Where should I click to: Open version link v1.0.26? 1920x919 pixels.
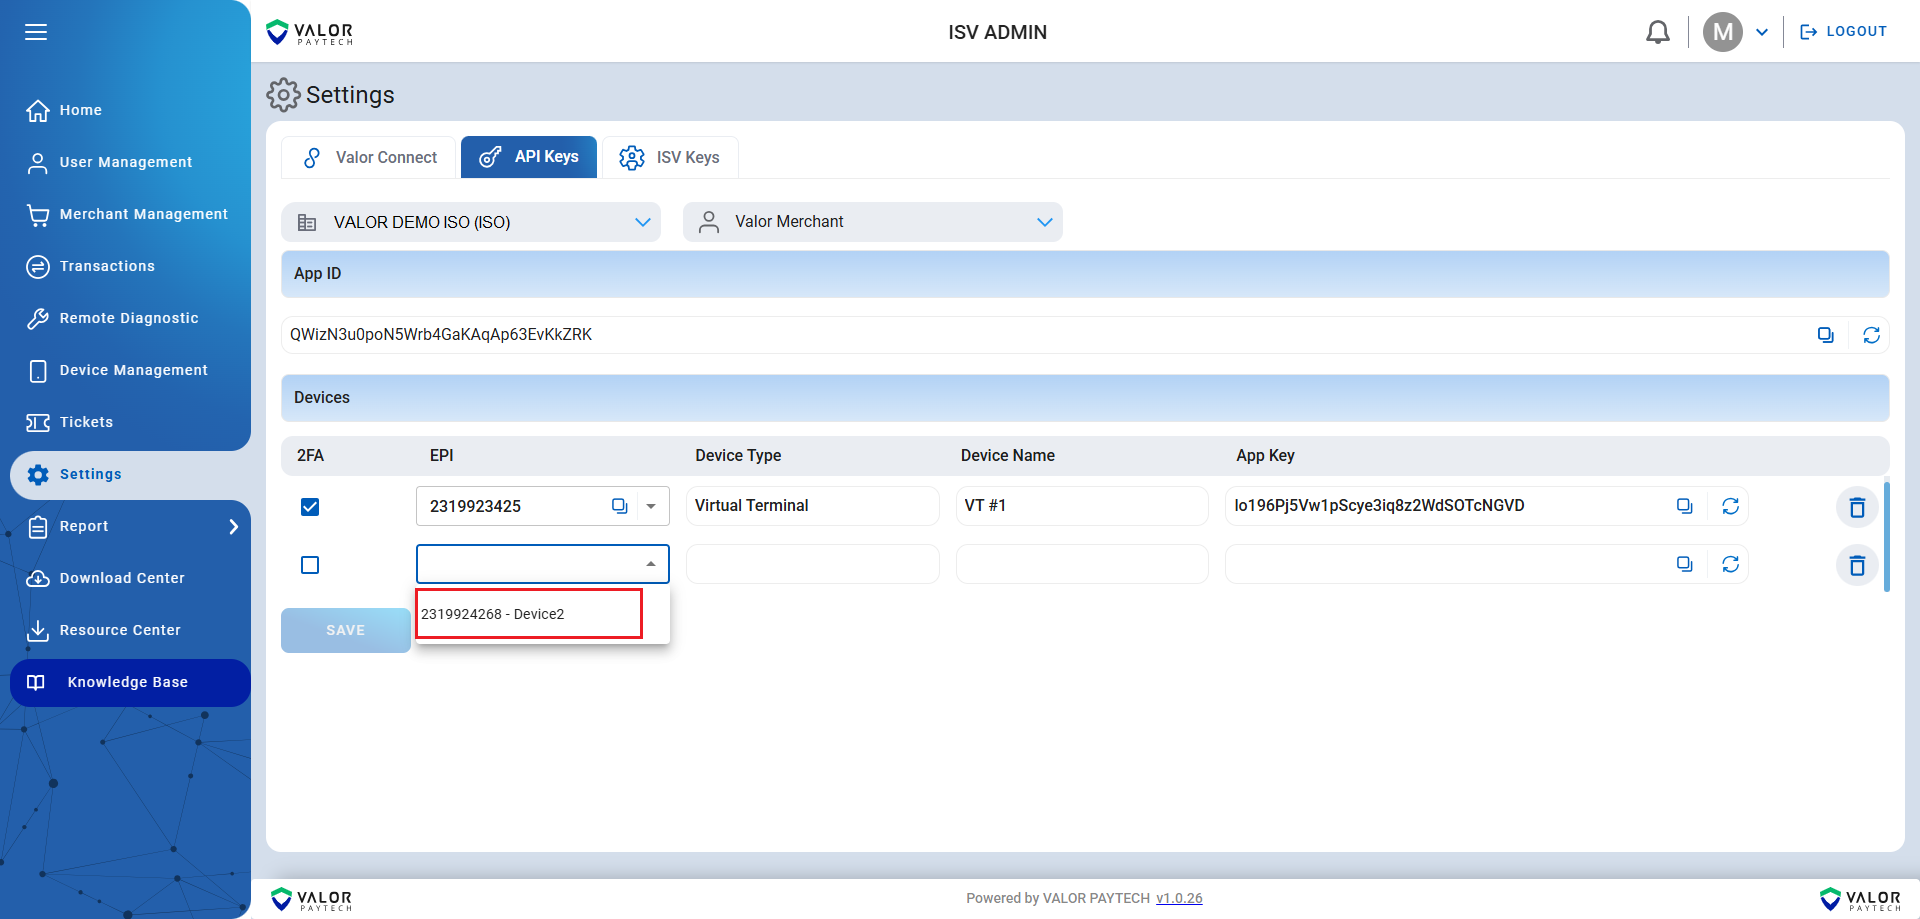click(1179, 898)
